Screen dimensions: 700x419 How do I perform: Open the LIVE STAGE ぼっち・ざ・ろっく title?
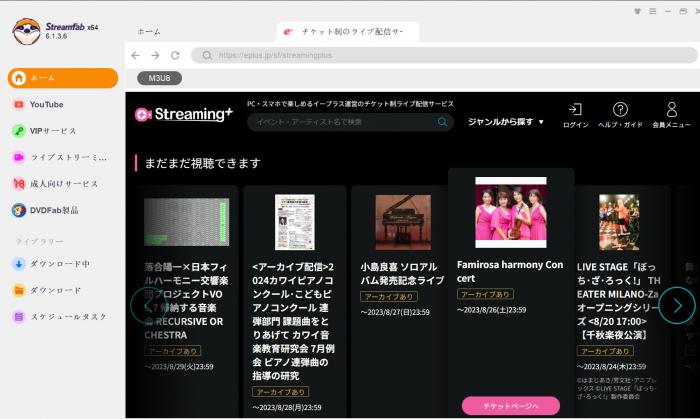pos(618,301)
